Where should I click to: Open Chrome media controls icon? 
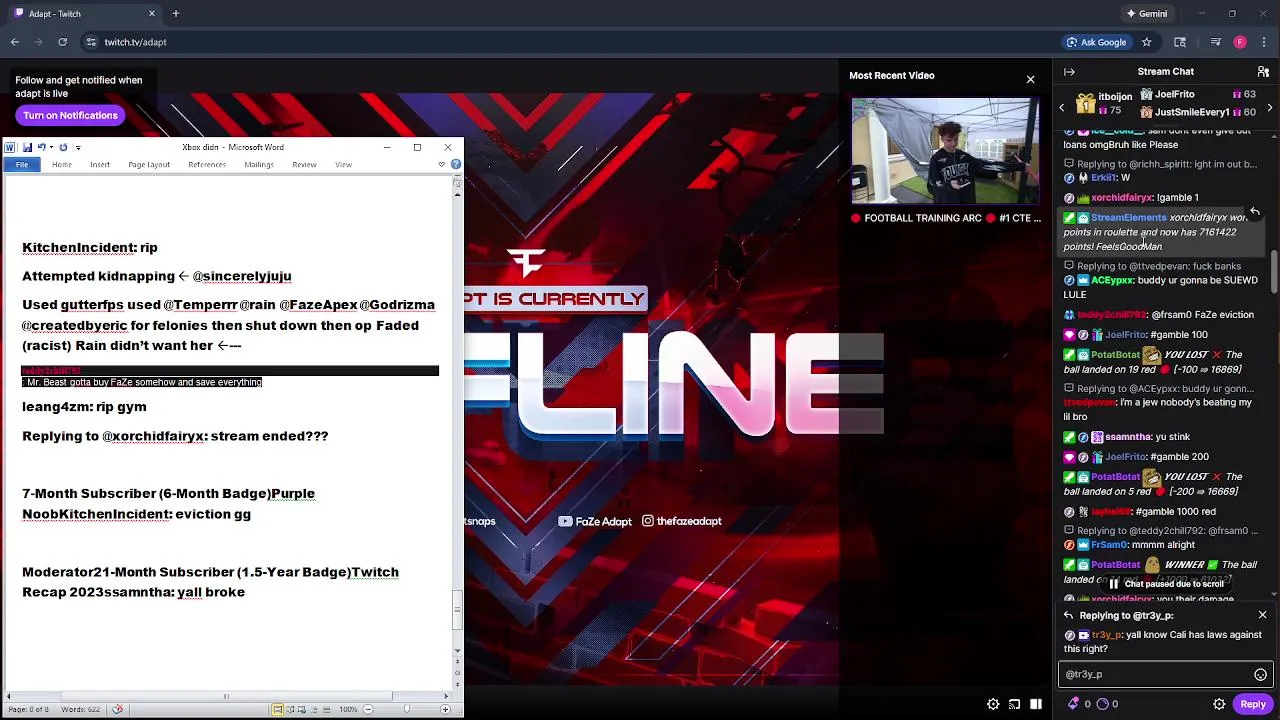(1215, 42)
